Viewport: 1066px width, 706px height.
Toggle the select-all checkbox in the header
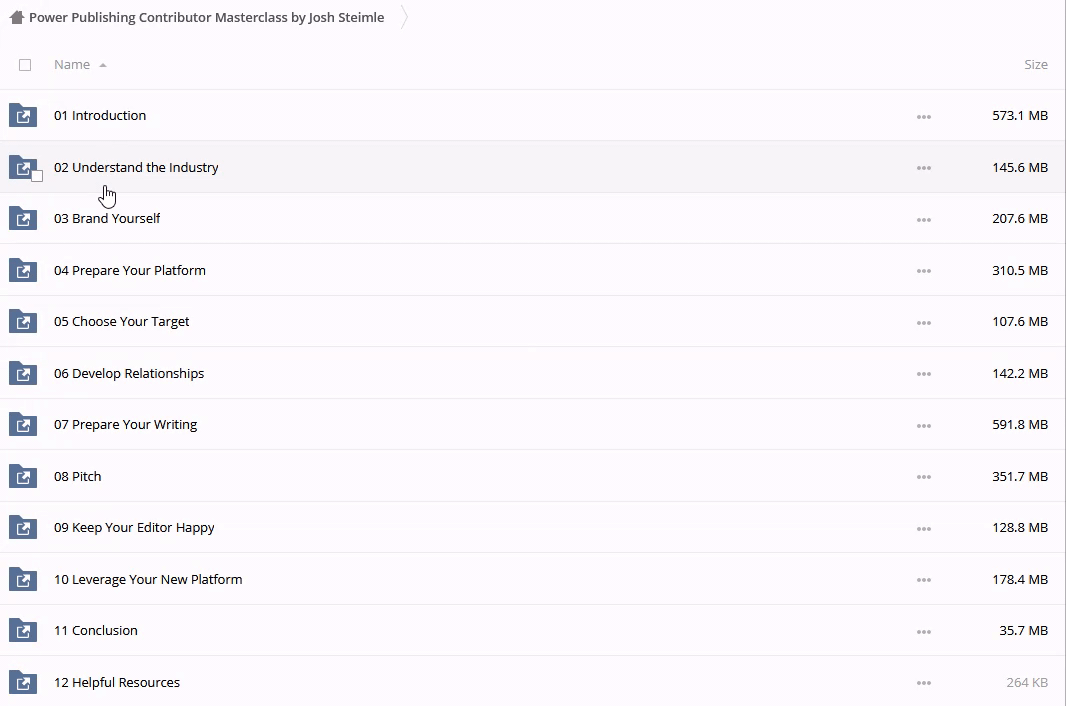tap(25, 65)
